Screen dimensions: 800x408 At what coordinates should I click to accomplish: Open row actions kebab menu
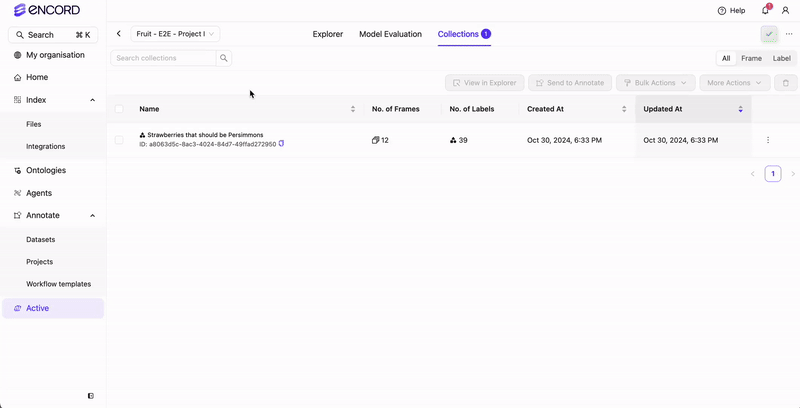pyautogui.click(x=768, y=140)
